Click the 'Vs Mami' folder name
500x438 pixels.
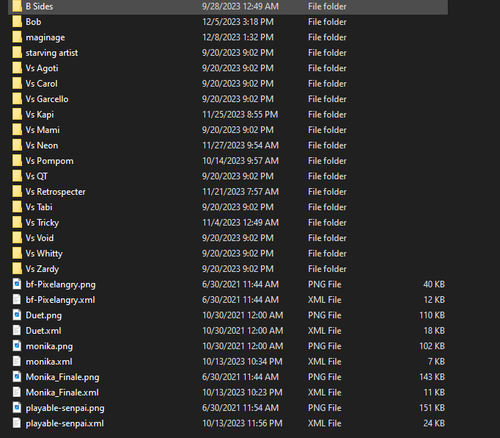click(x=43, y=130)
